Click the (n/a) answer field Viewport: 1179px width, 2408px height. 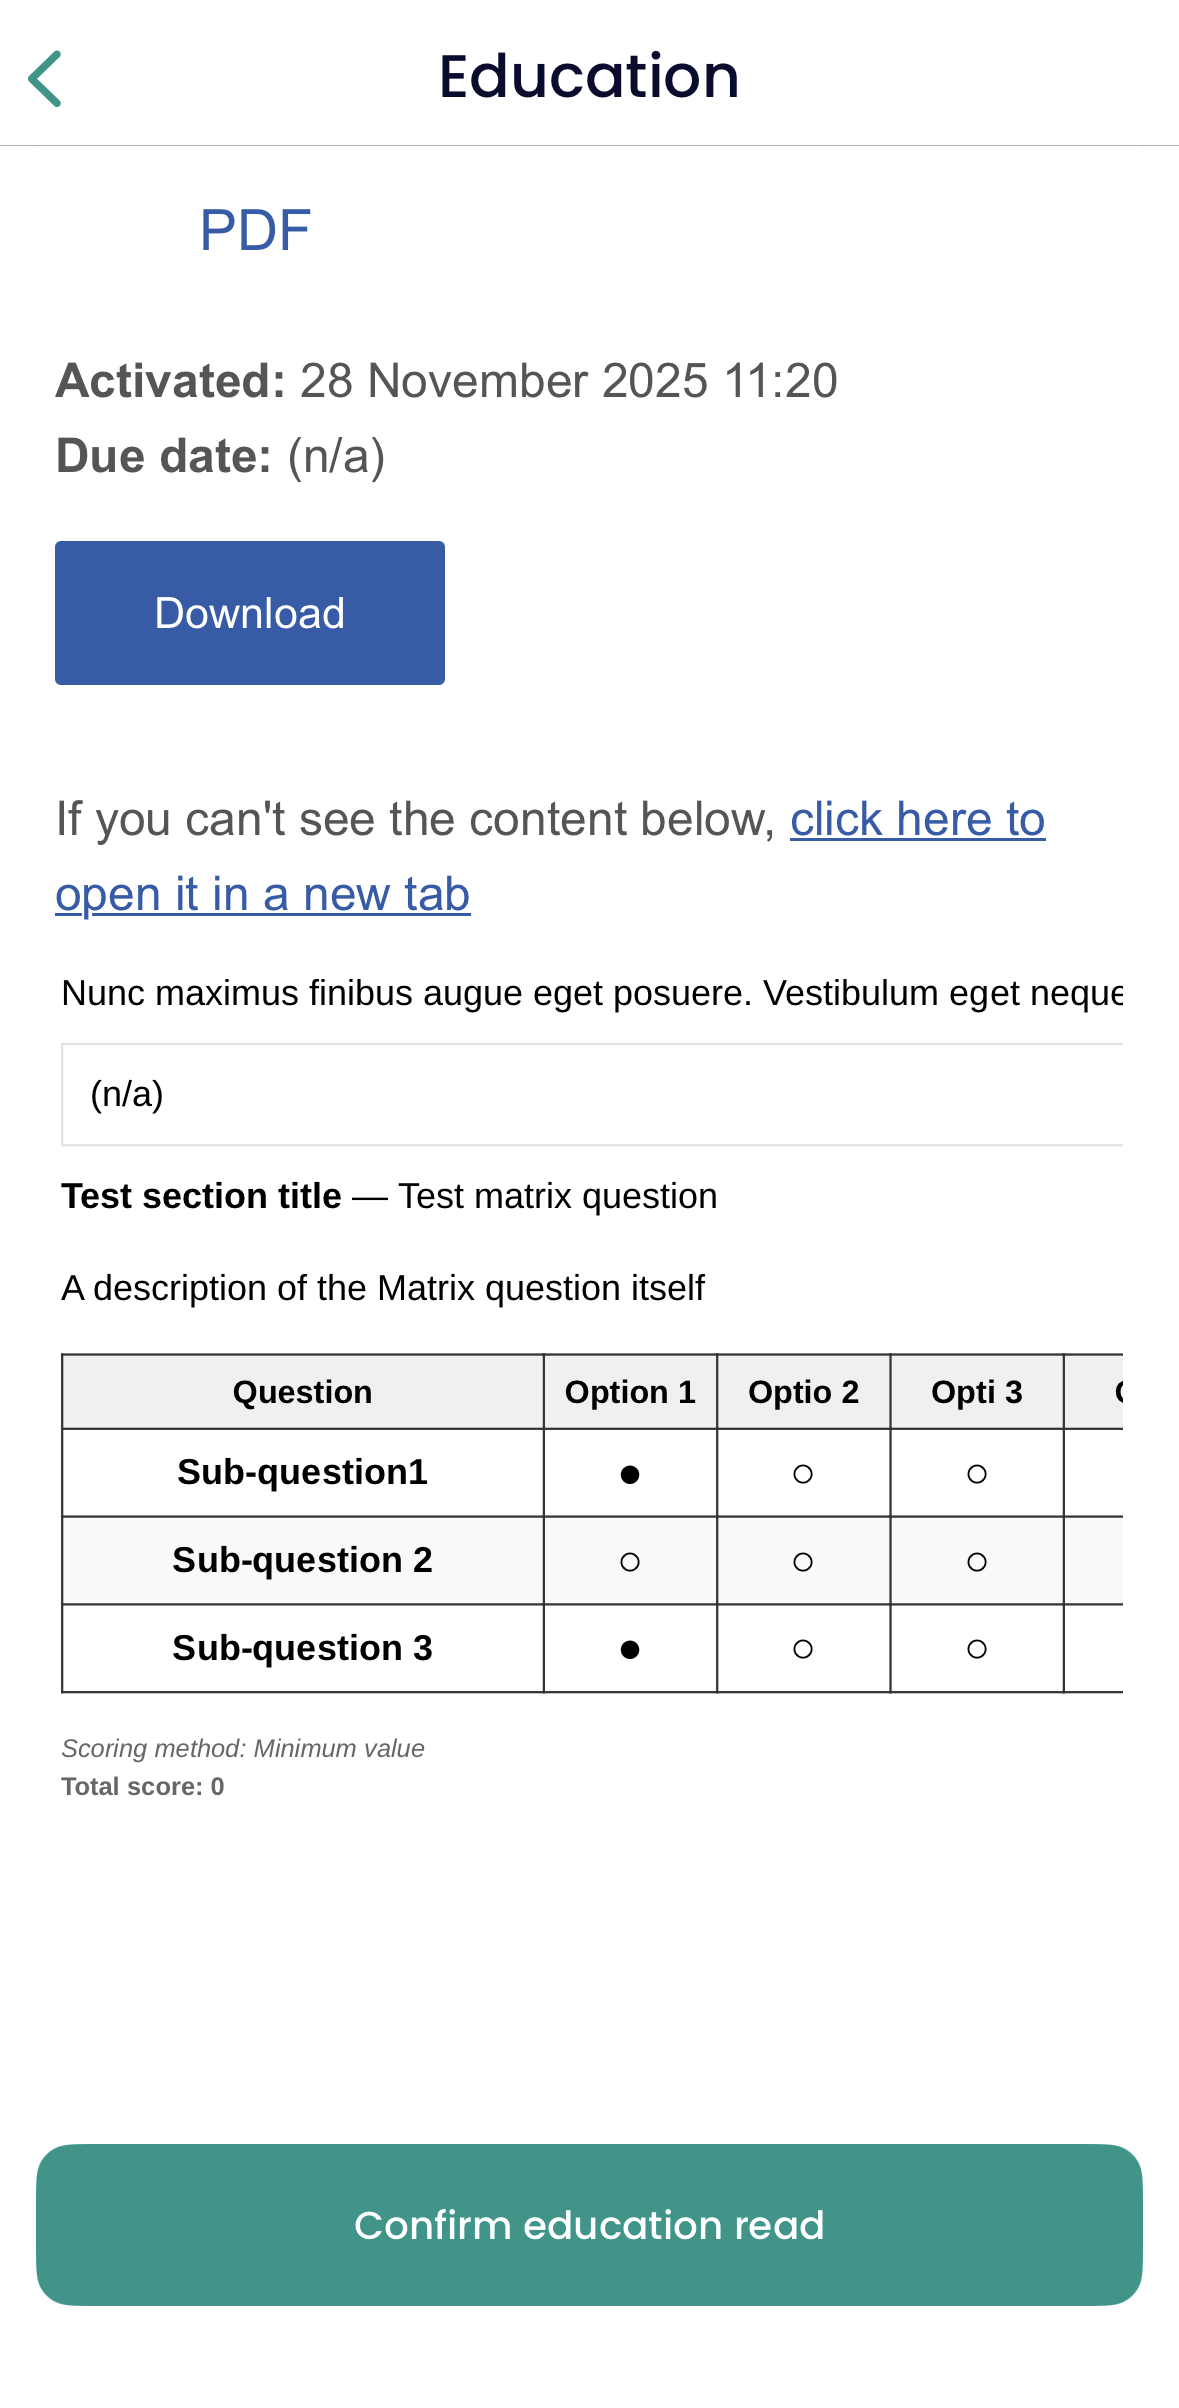[590, 1094]
